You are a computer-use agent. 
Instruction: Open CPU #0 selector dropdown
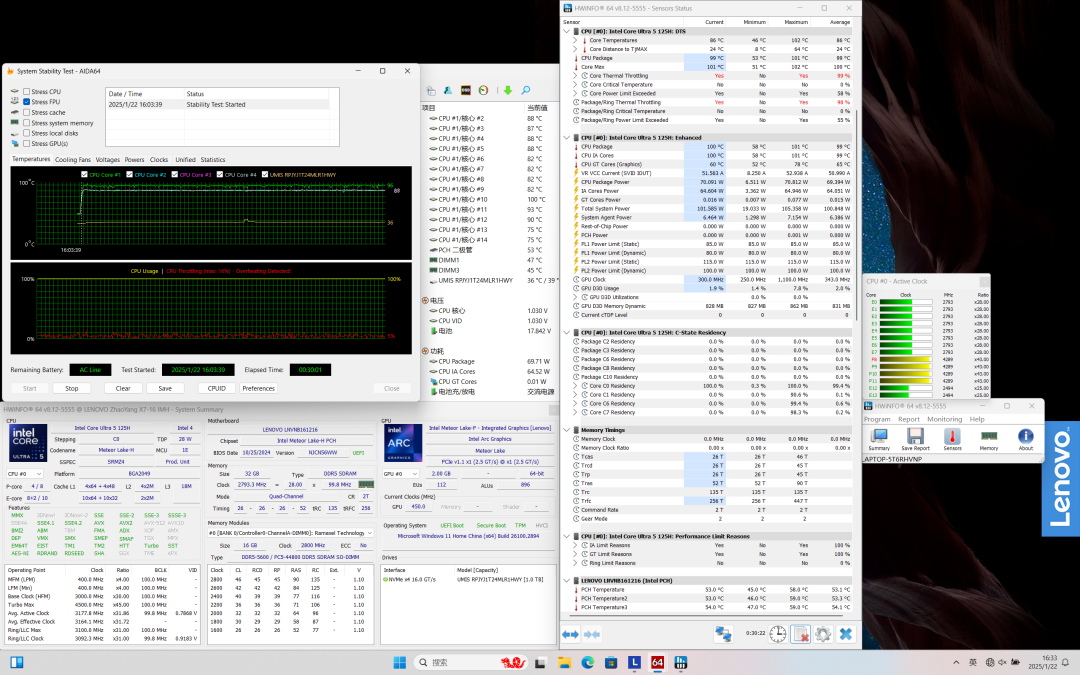coord(25,474)
